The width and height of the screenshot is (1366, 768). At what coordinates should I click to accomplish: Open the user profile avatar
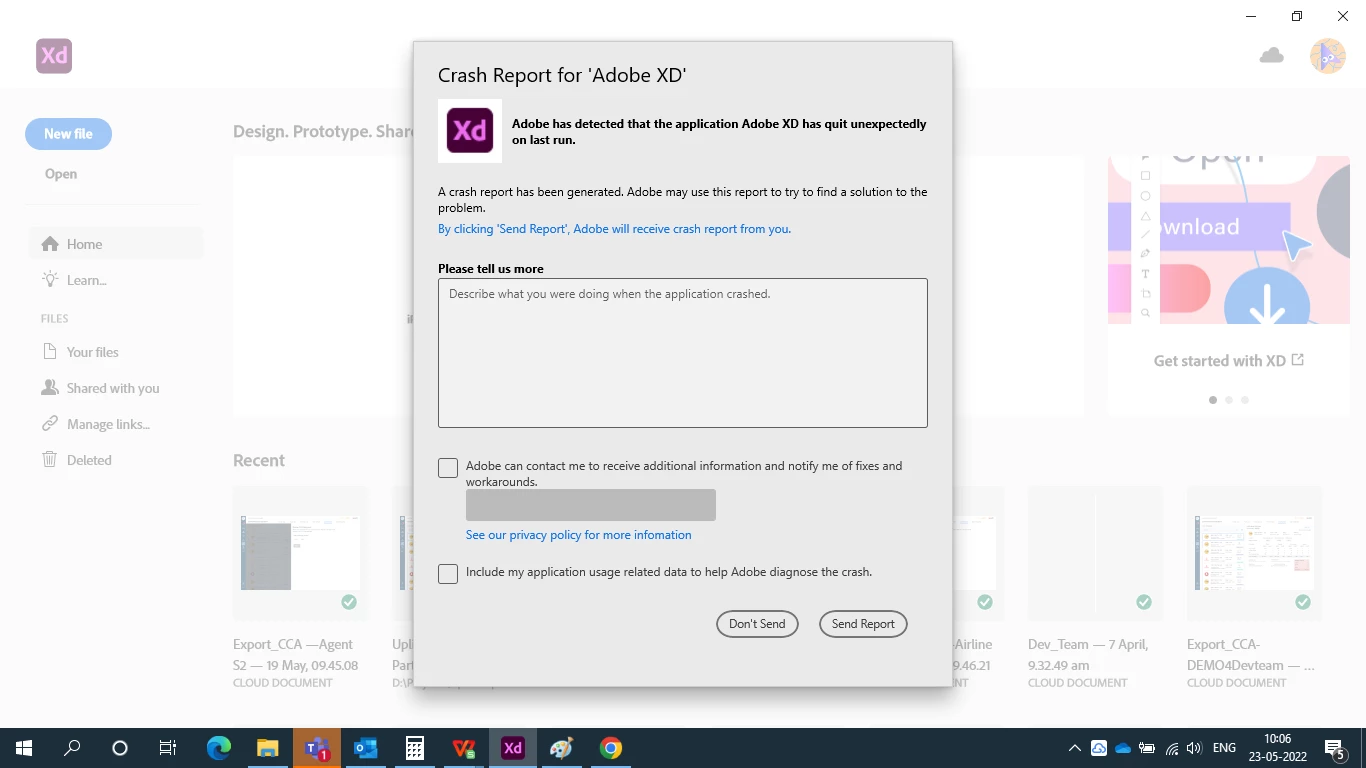coord(1328,56)
